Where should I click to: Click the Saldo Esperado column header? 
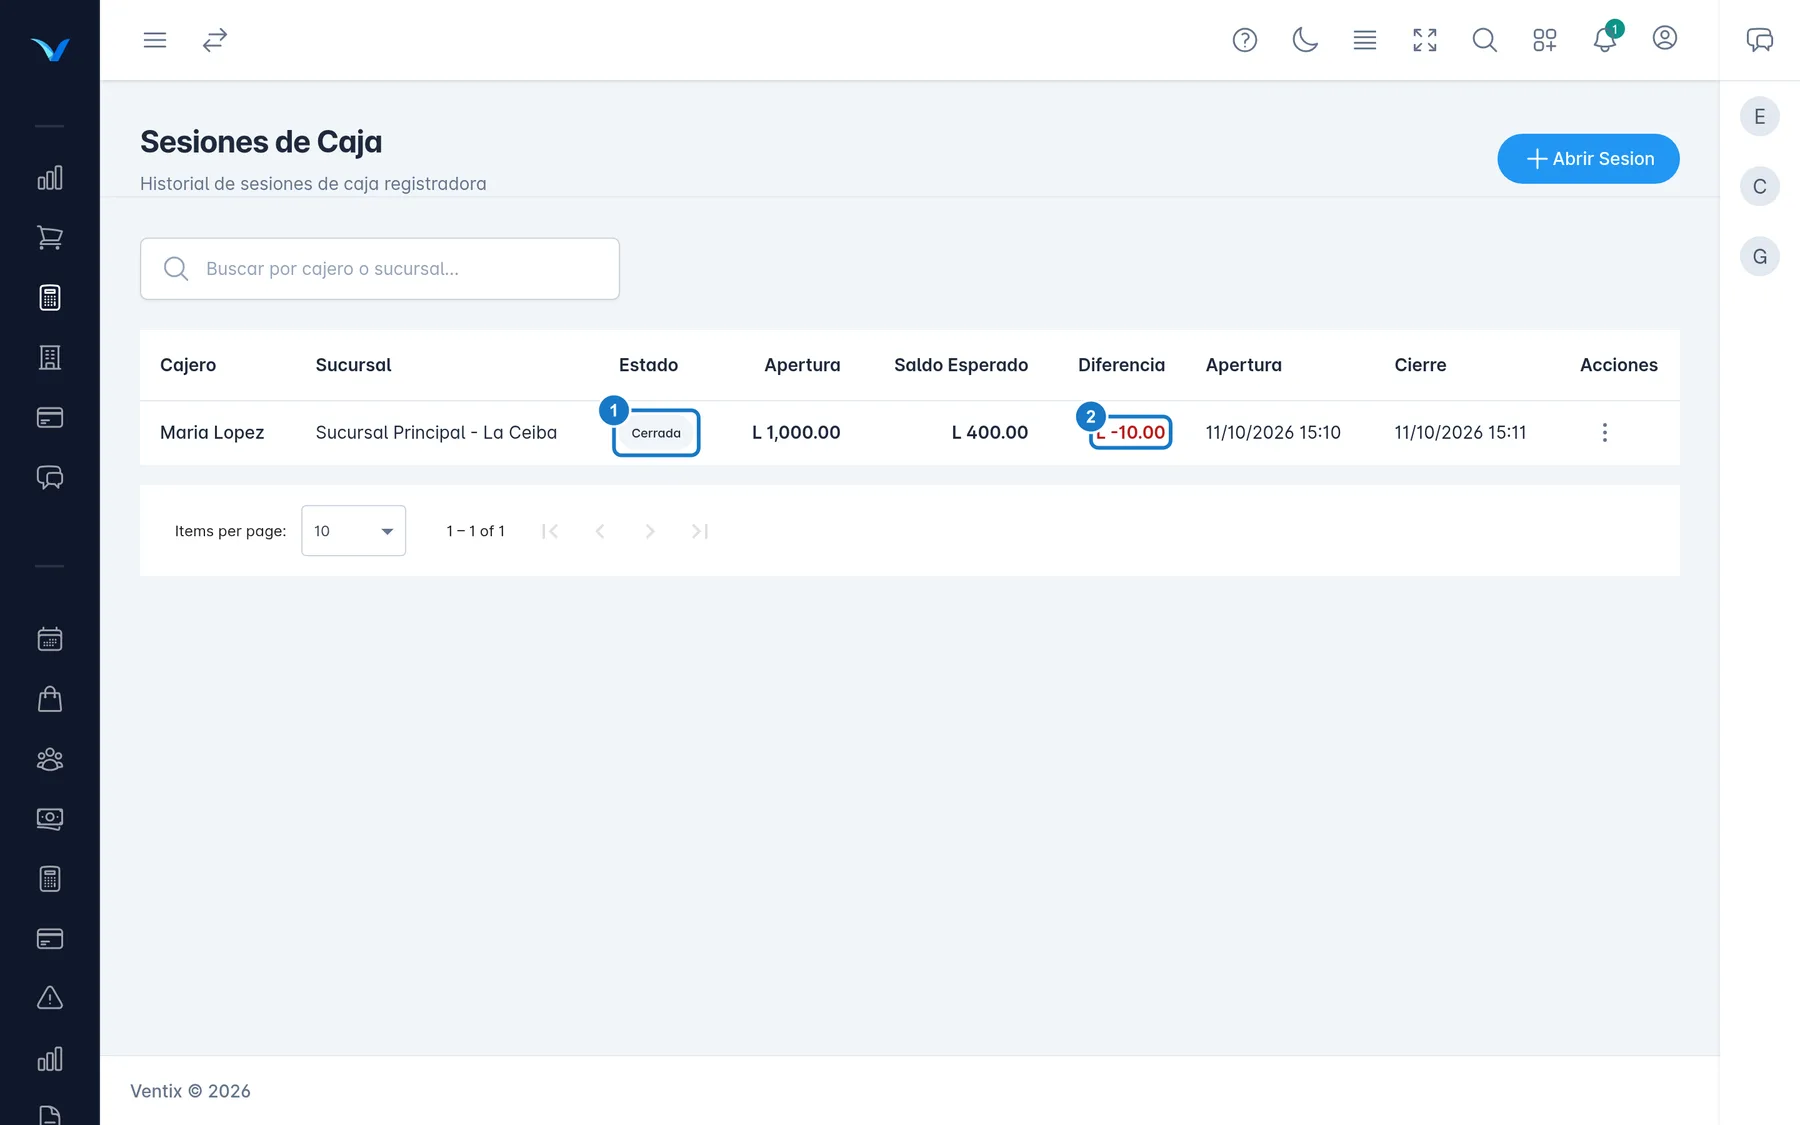point(961,365)
